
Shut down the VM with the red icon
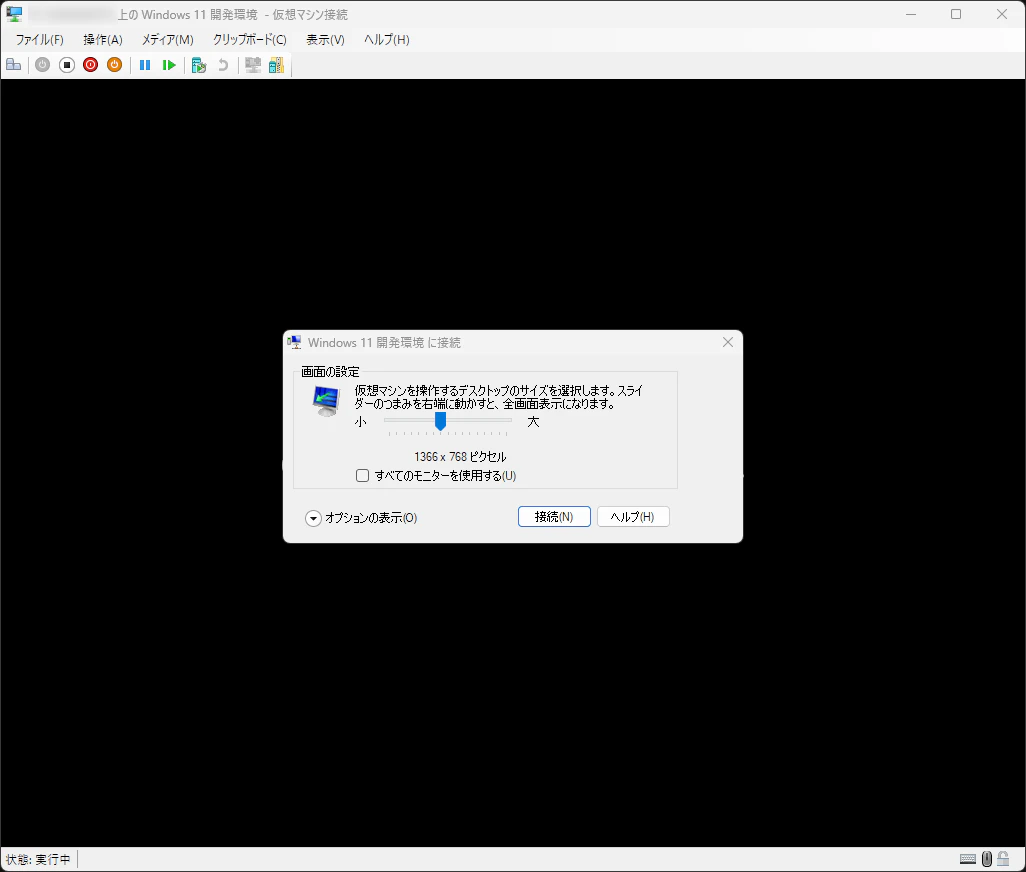pos(90,65)
